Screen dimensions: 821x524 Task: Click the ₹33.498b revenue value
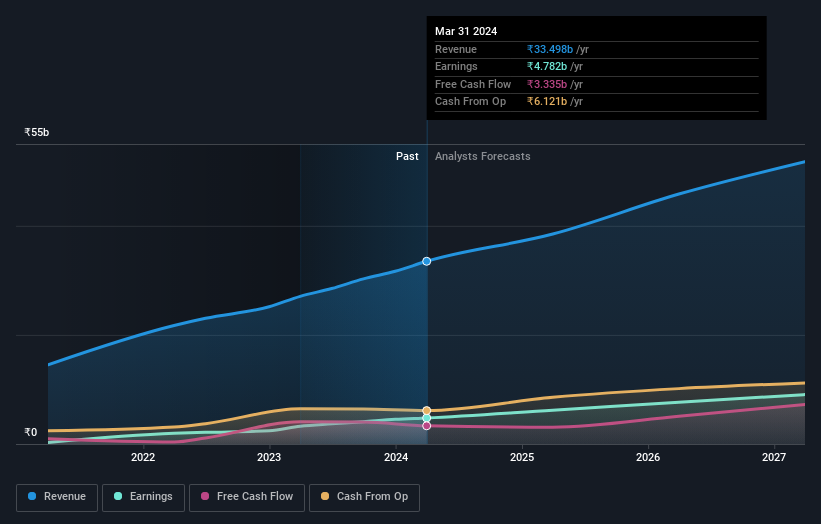[x=550, y=49]
